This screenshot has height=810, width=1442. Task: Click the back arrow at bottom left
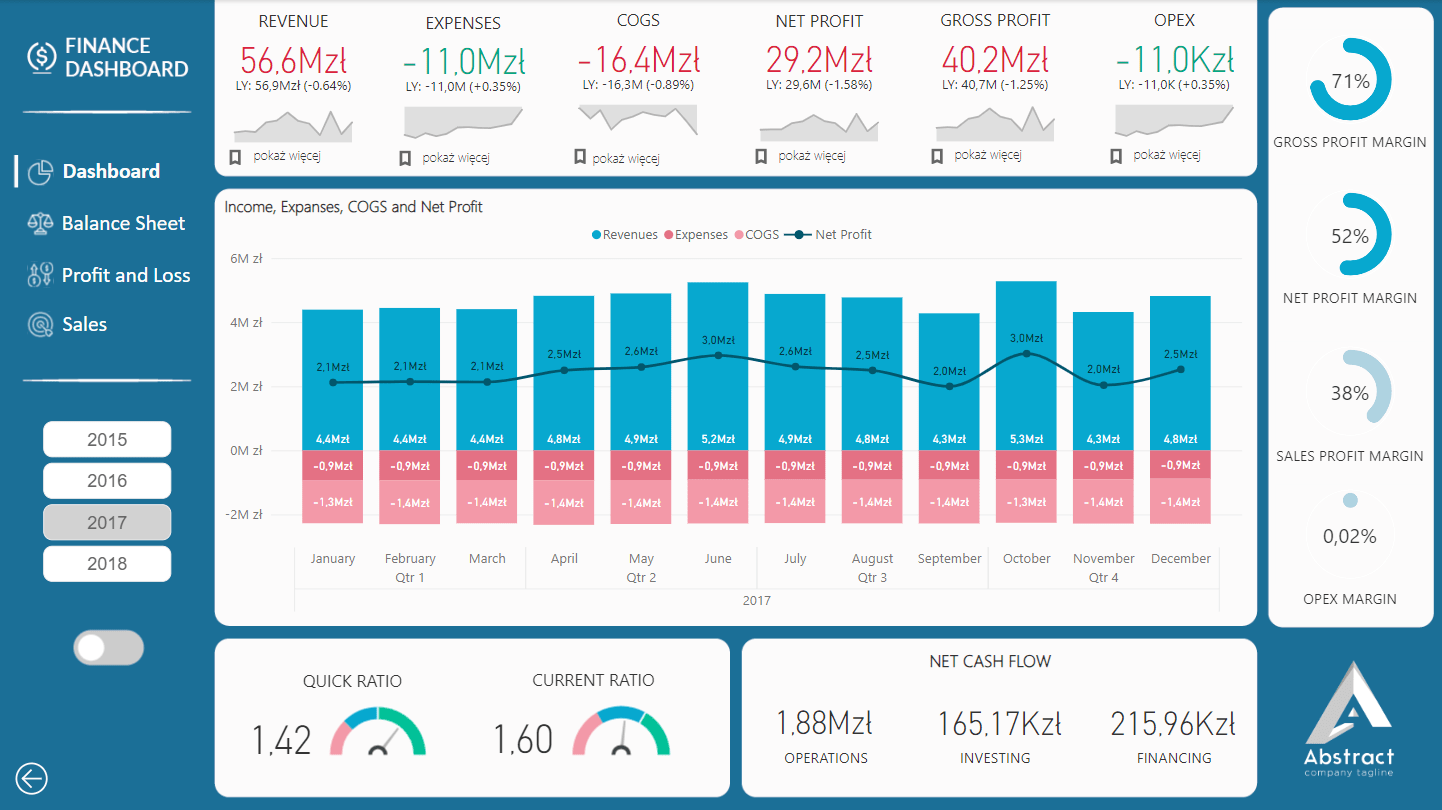(31, 778)
